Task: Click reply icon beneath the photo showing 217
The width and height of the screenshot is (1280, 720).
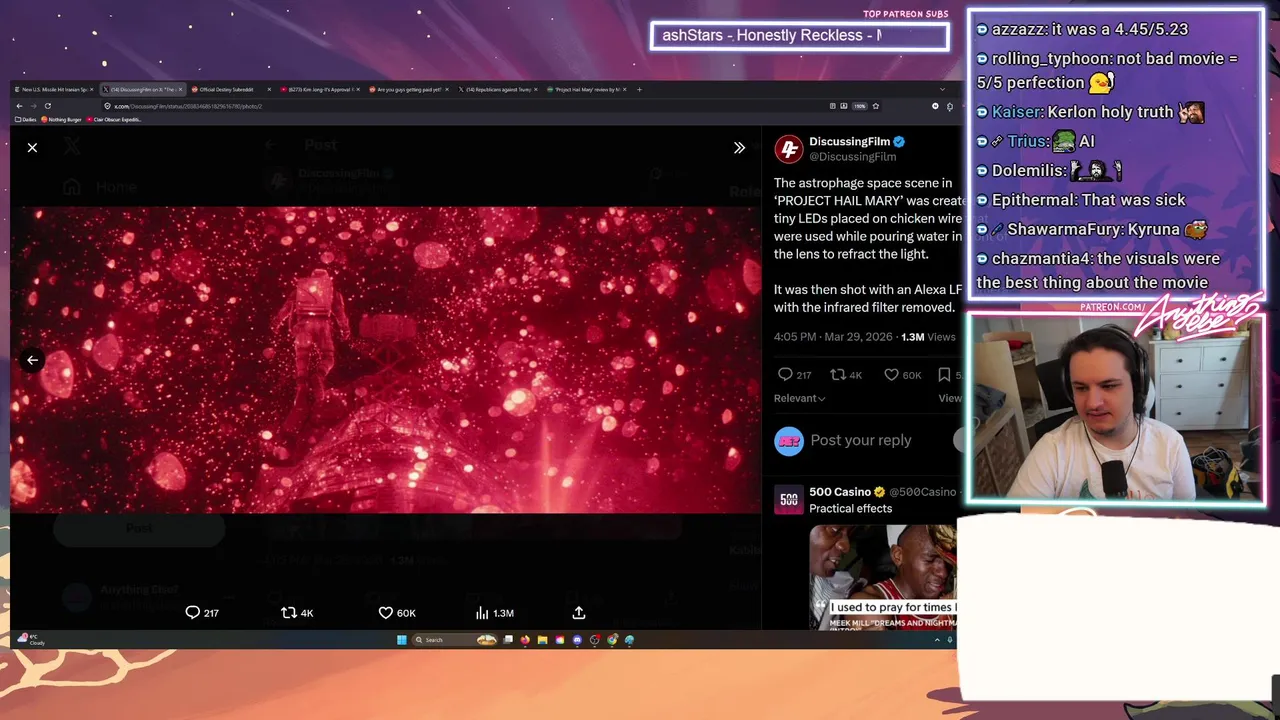Action: (x=193, y=613)
